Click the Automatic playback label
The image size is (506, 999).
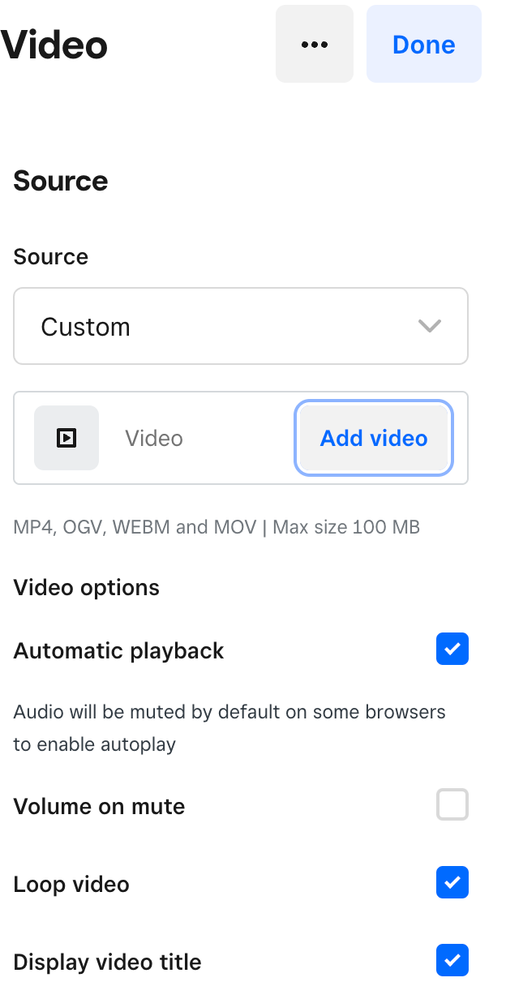point(119,650)
